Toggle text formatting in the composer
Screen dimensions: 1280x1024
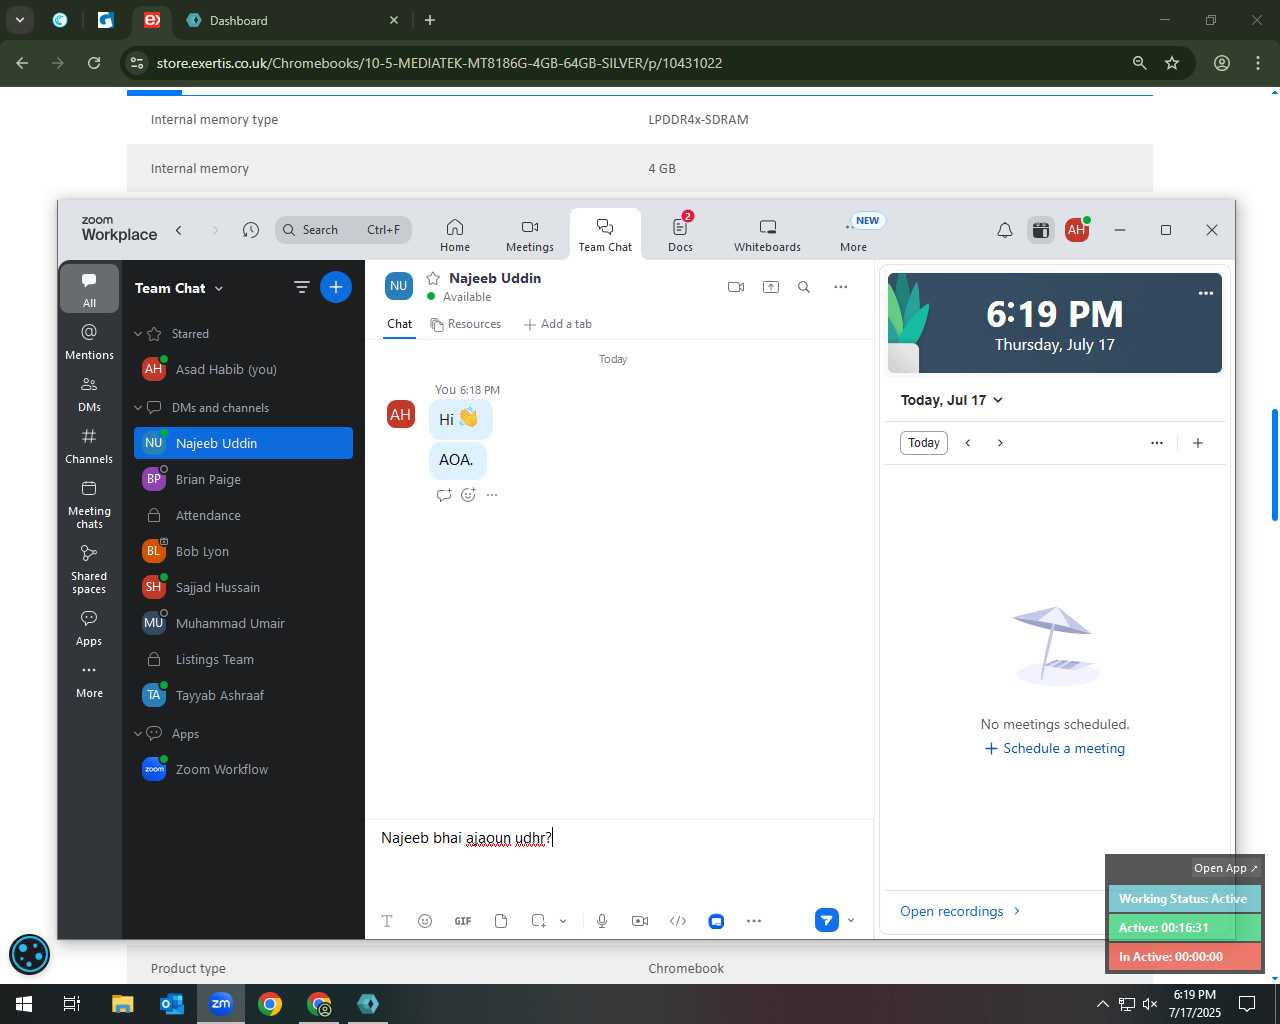[x=387, y=921]
